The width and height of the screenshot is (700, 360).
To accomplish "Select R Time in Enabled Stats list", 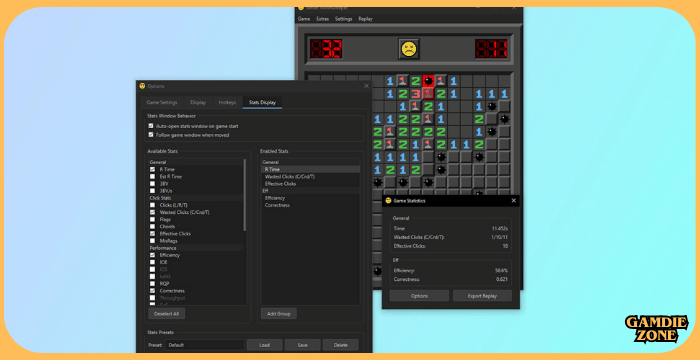I will click(x=310, y=169).
